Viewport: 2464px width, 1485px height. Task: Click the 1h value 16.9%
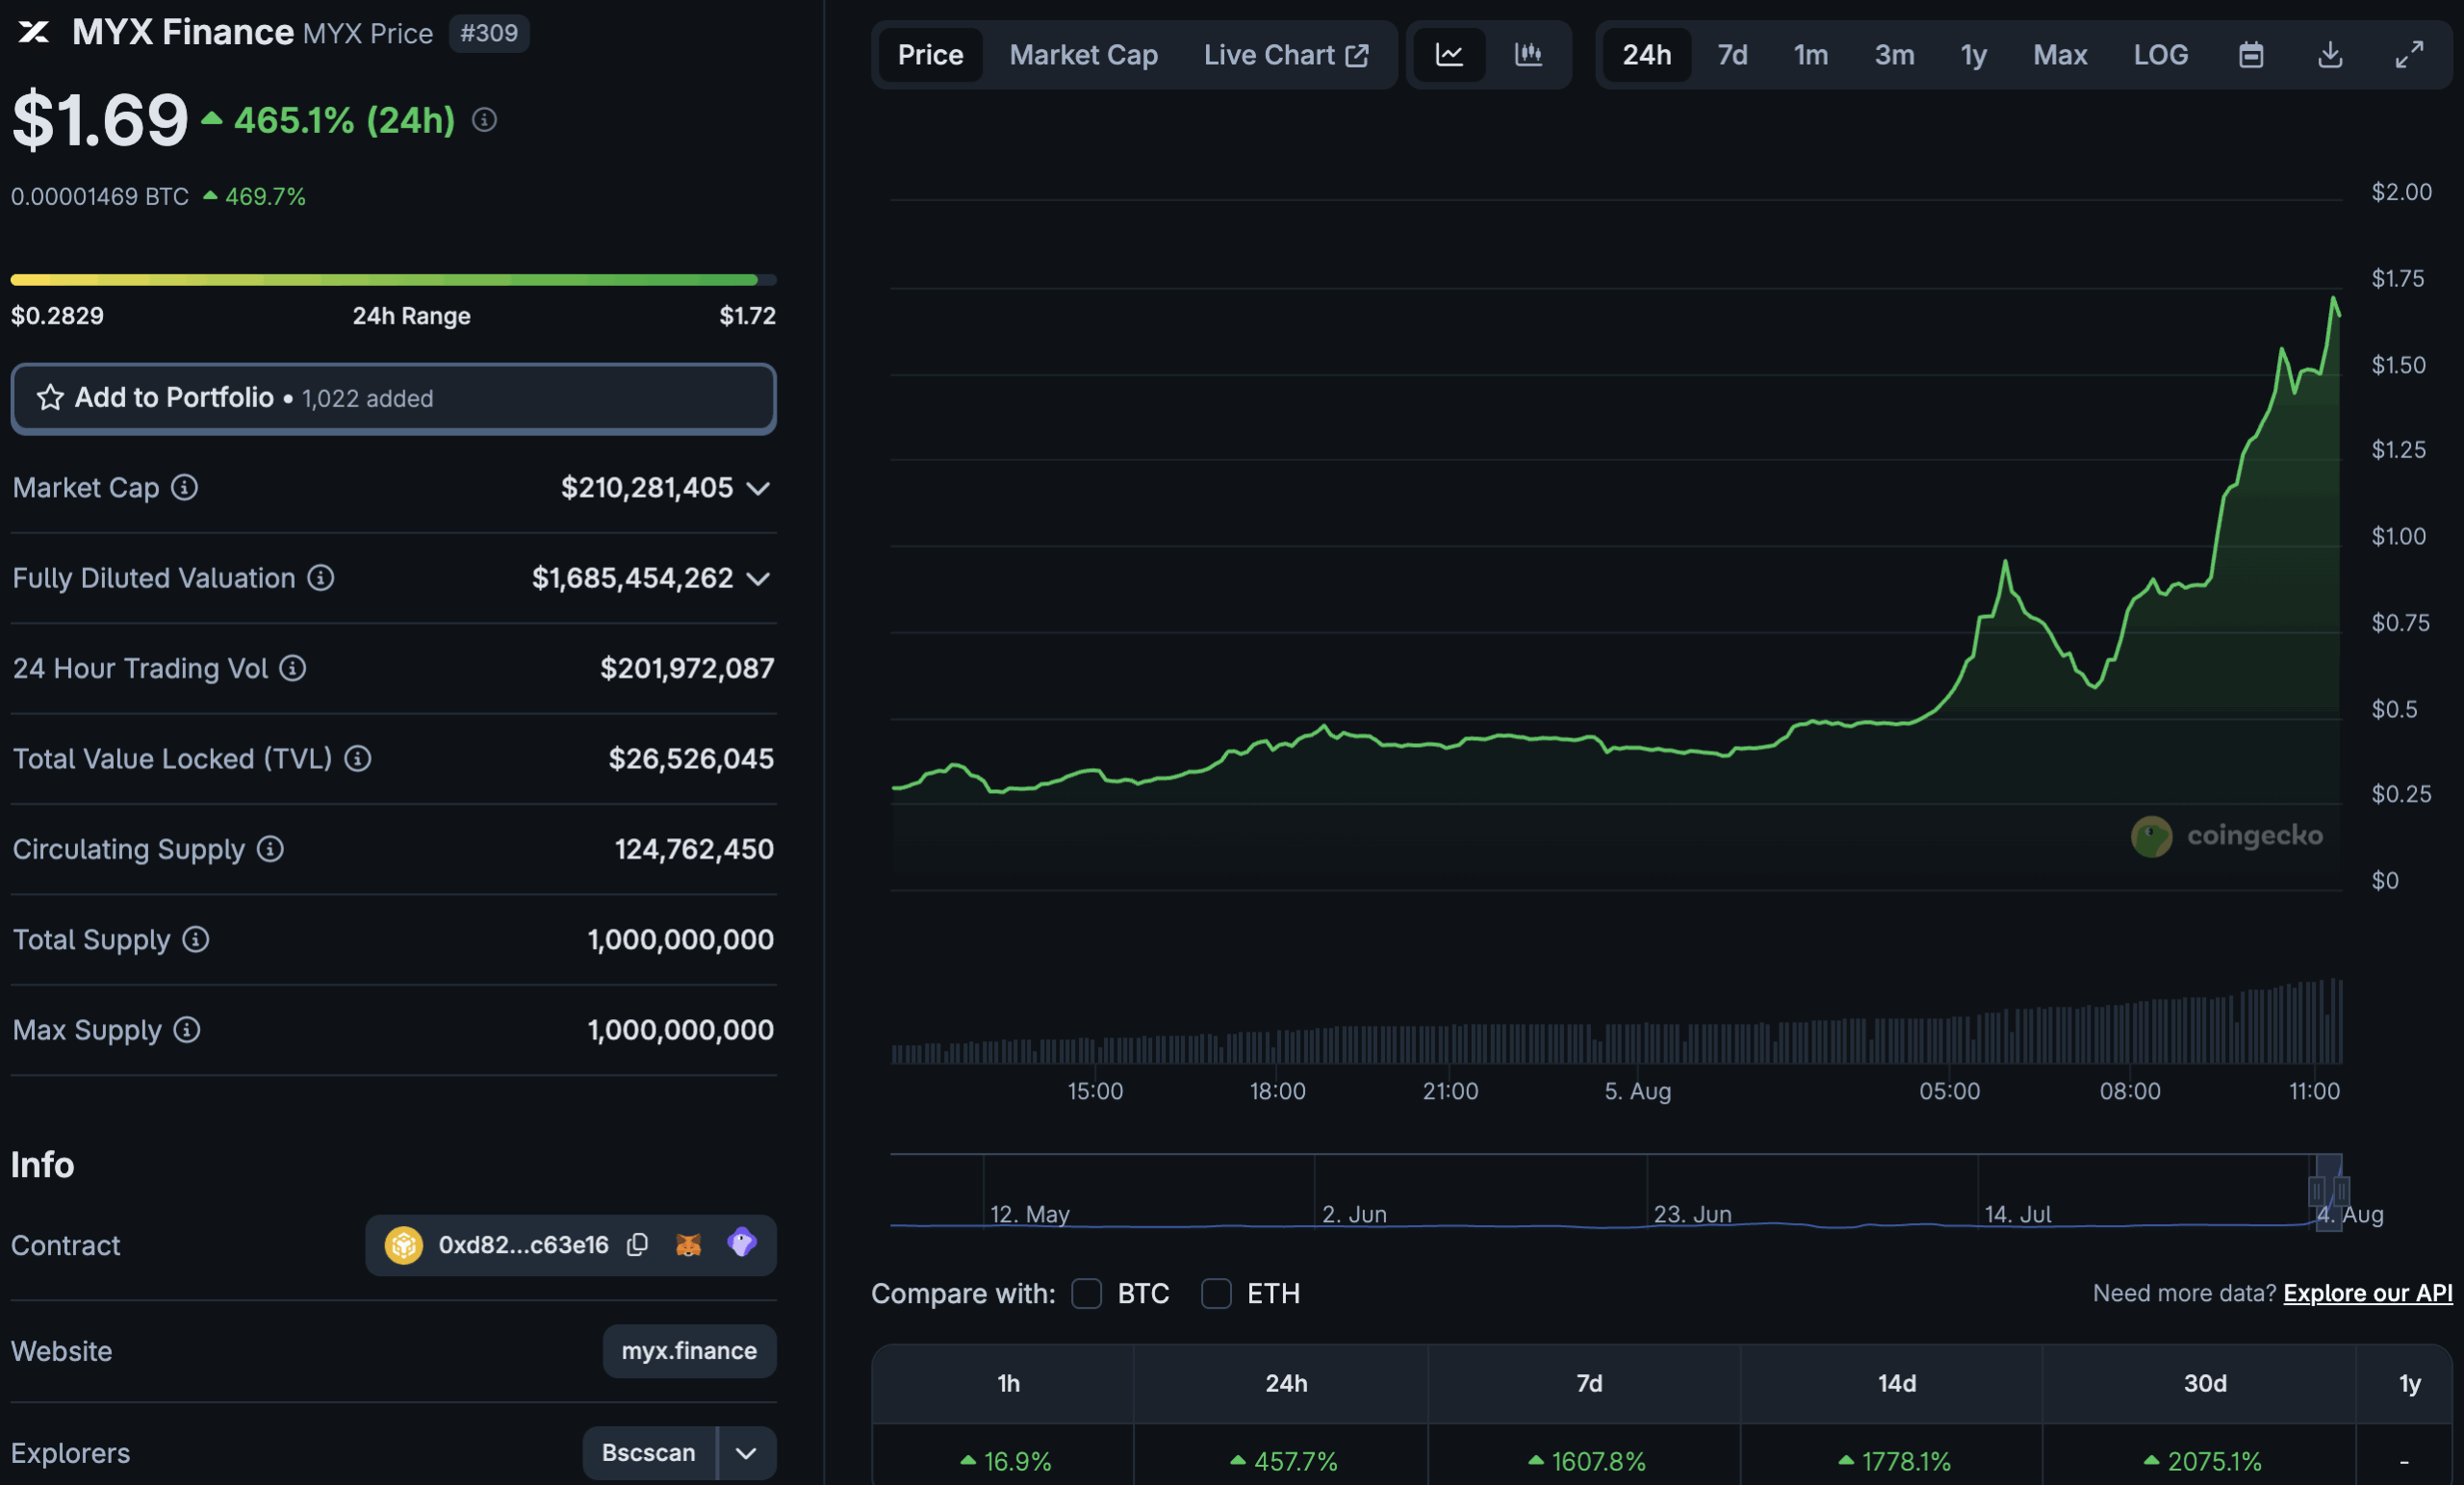[1006, 1461]
